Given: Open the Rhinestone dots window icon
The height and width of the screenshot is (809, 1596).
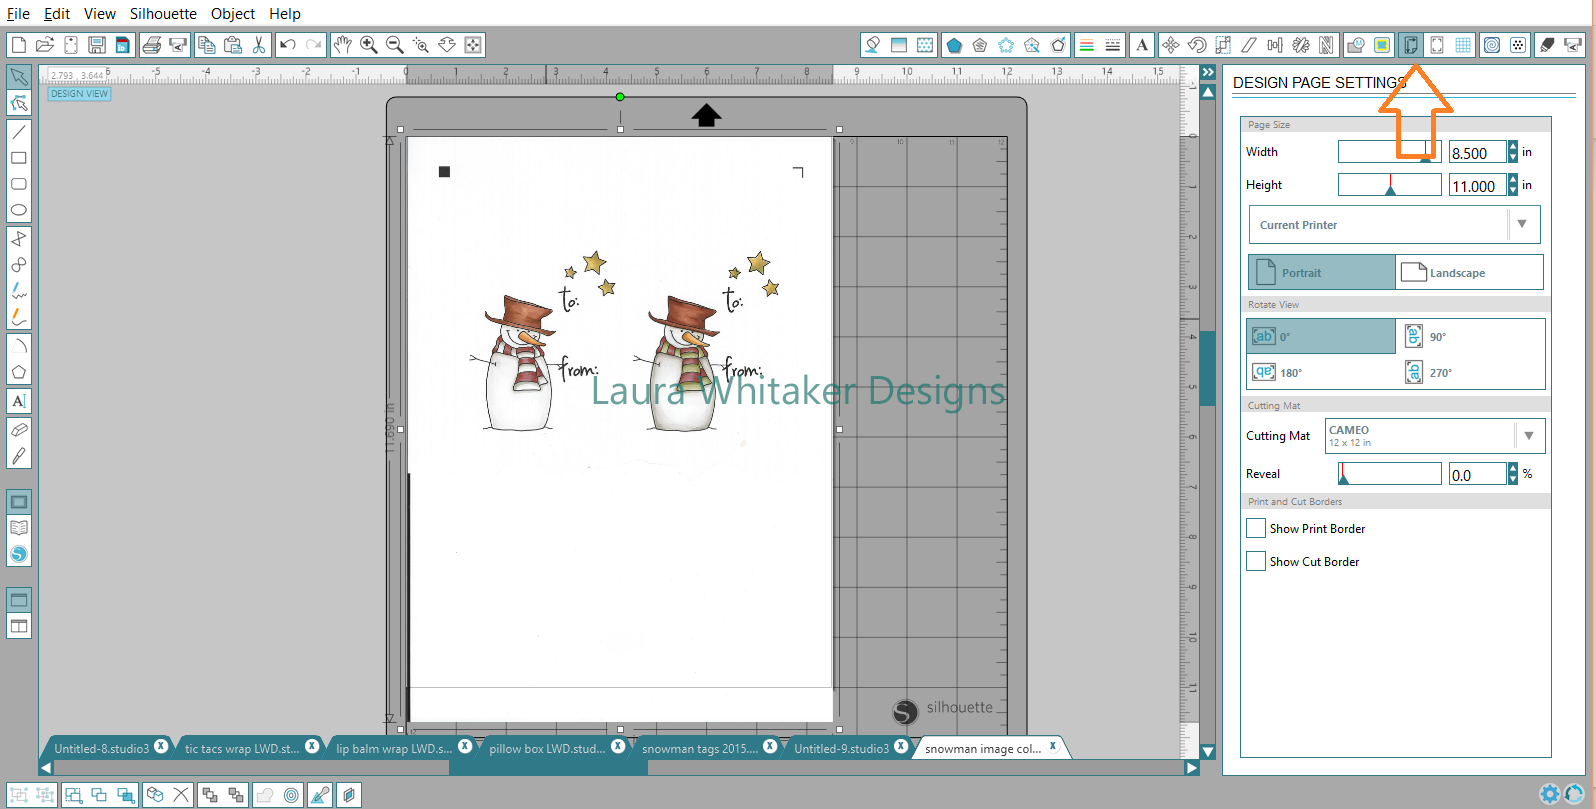Looking at the screenshot, I should [1518, 45].
